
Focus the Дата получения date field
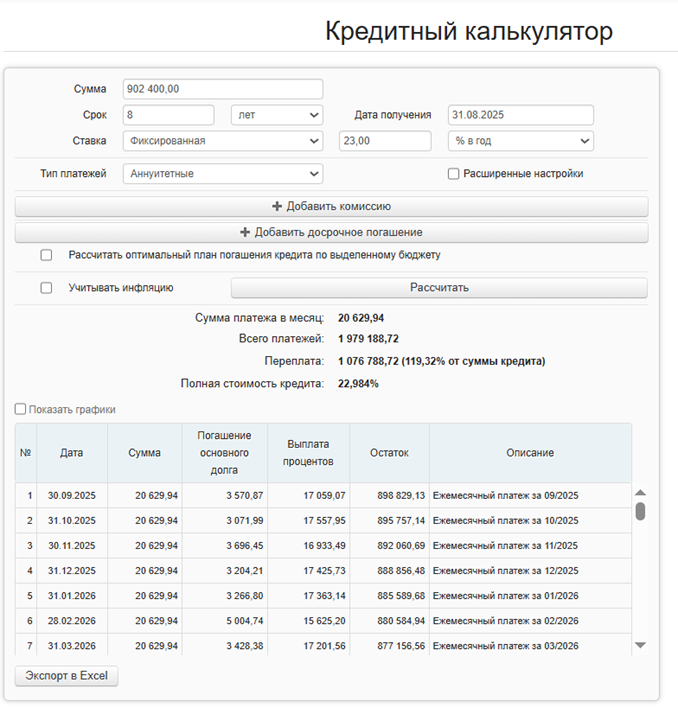pyautogui.click(x=520, y=115)
